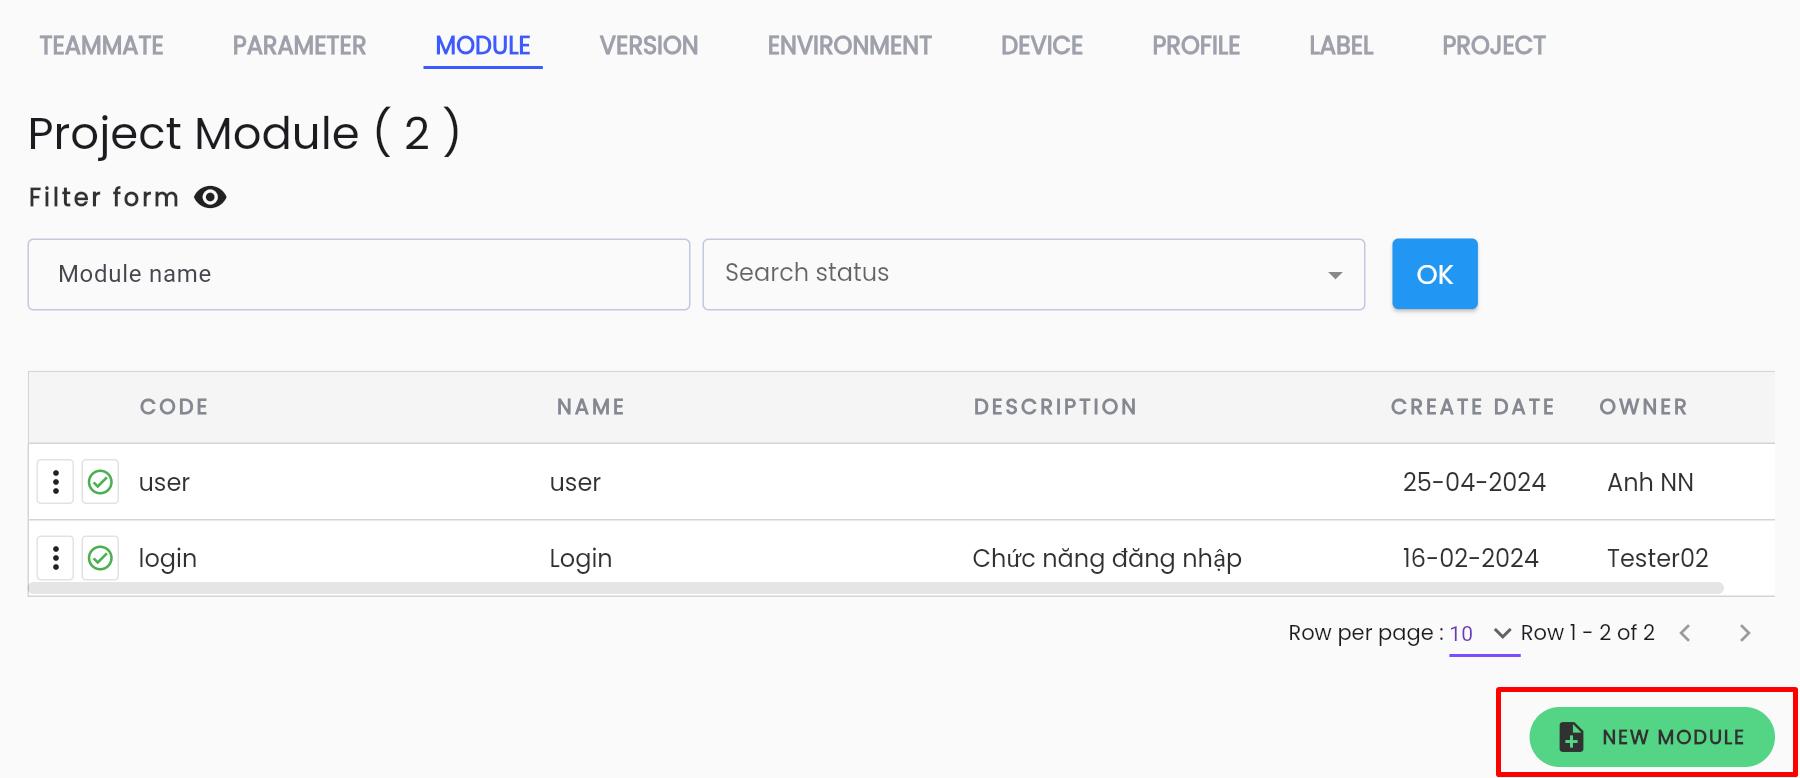Image resolution: width=1800 pixels, height=778 pixels.
Task: Click the date '16-02-2024'
Action: click(x=1470, y=558)
